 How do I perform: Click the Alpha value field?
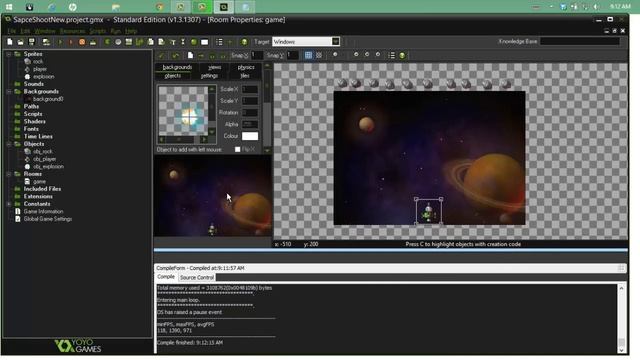250,124
